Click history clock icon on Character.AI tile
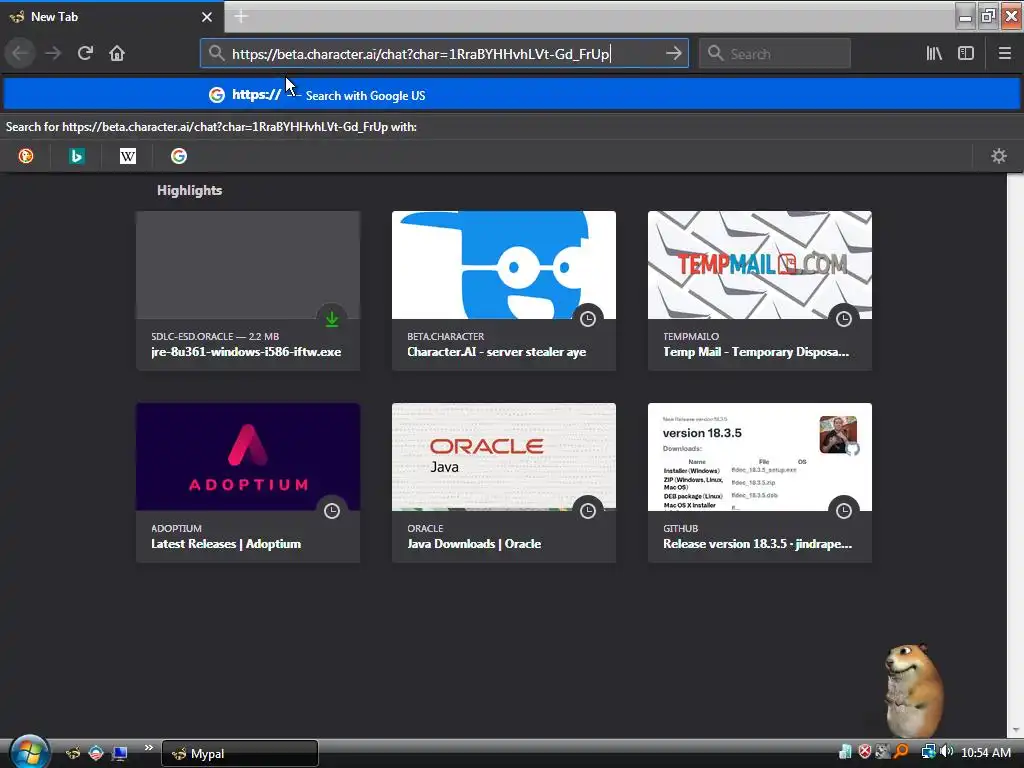 click(x=588, y=319)
